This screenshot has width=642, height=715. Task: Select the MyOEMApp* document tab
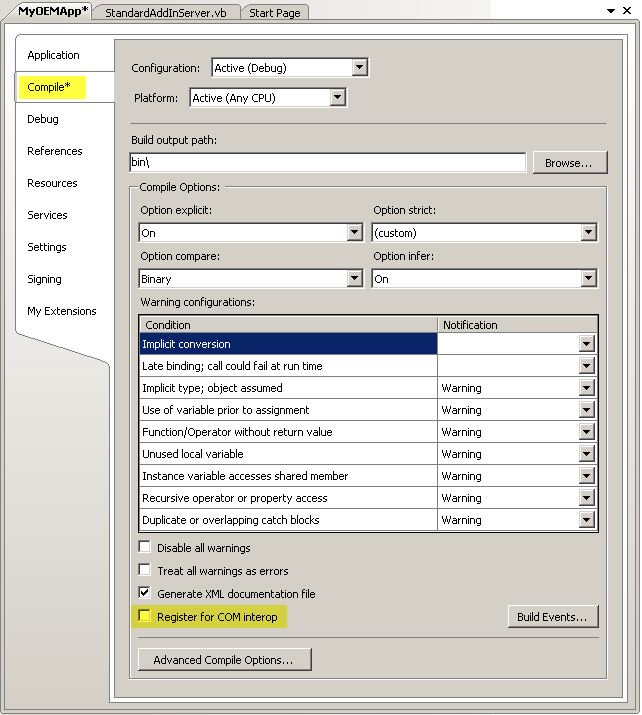point(51,11)
